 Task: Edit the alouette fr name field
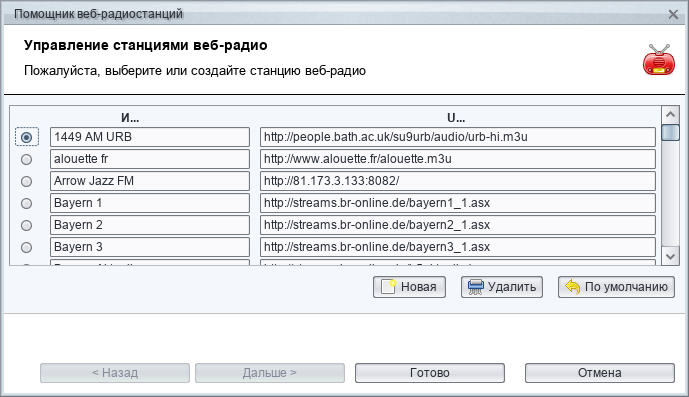click(150, 159)
